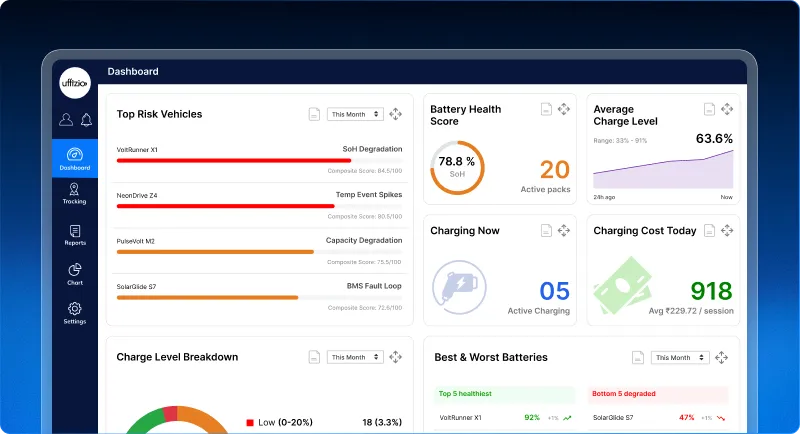The height and width of the screenshot is (434, 800).
Task: Click the Capacity Degradation label
Action: 364,240
